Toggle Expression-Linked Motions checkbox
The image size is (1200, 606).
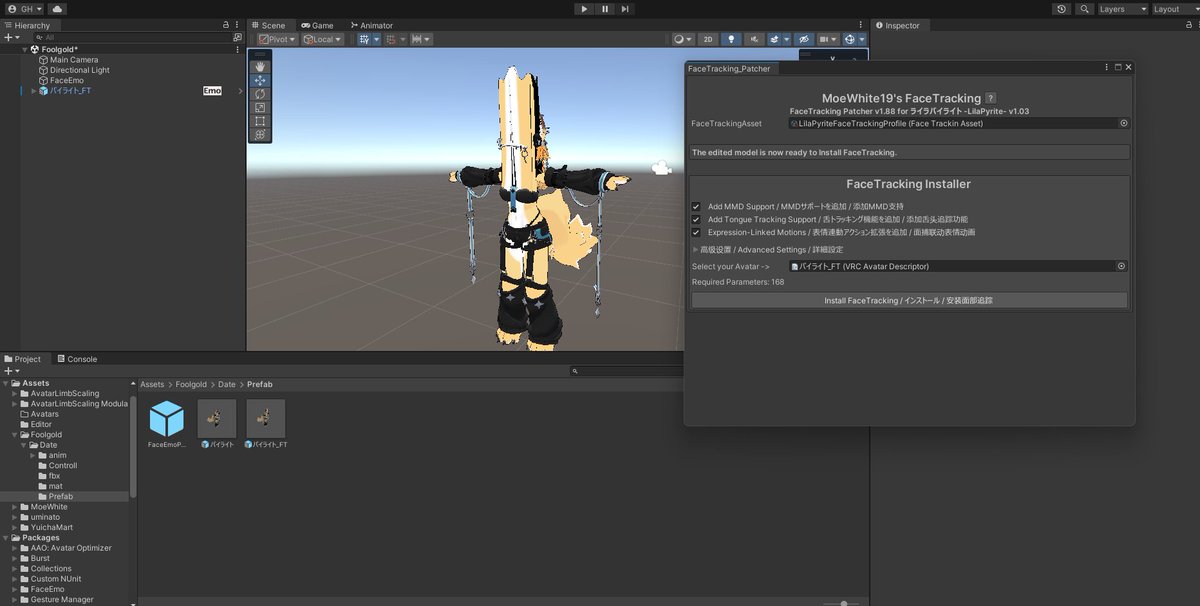click(x=696, y=232)
